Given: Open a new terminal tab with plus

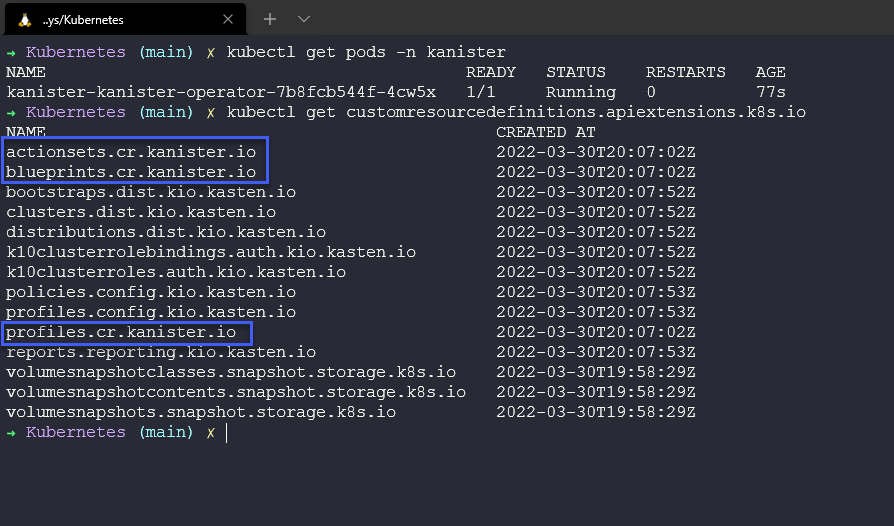Looking at the screenshot, I should pyautogui.click(x=269, y=19).
